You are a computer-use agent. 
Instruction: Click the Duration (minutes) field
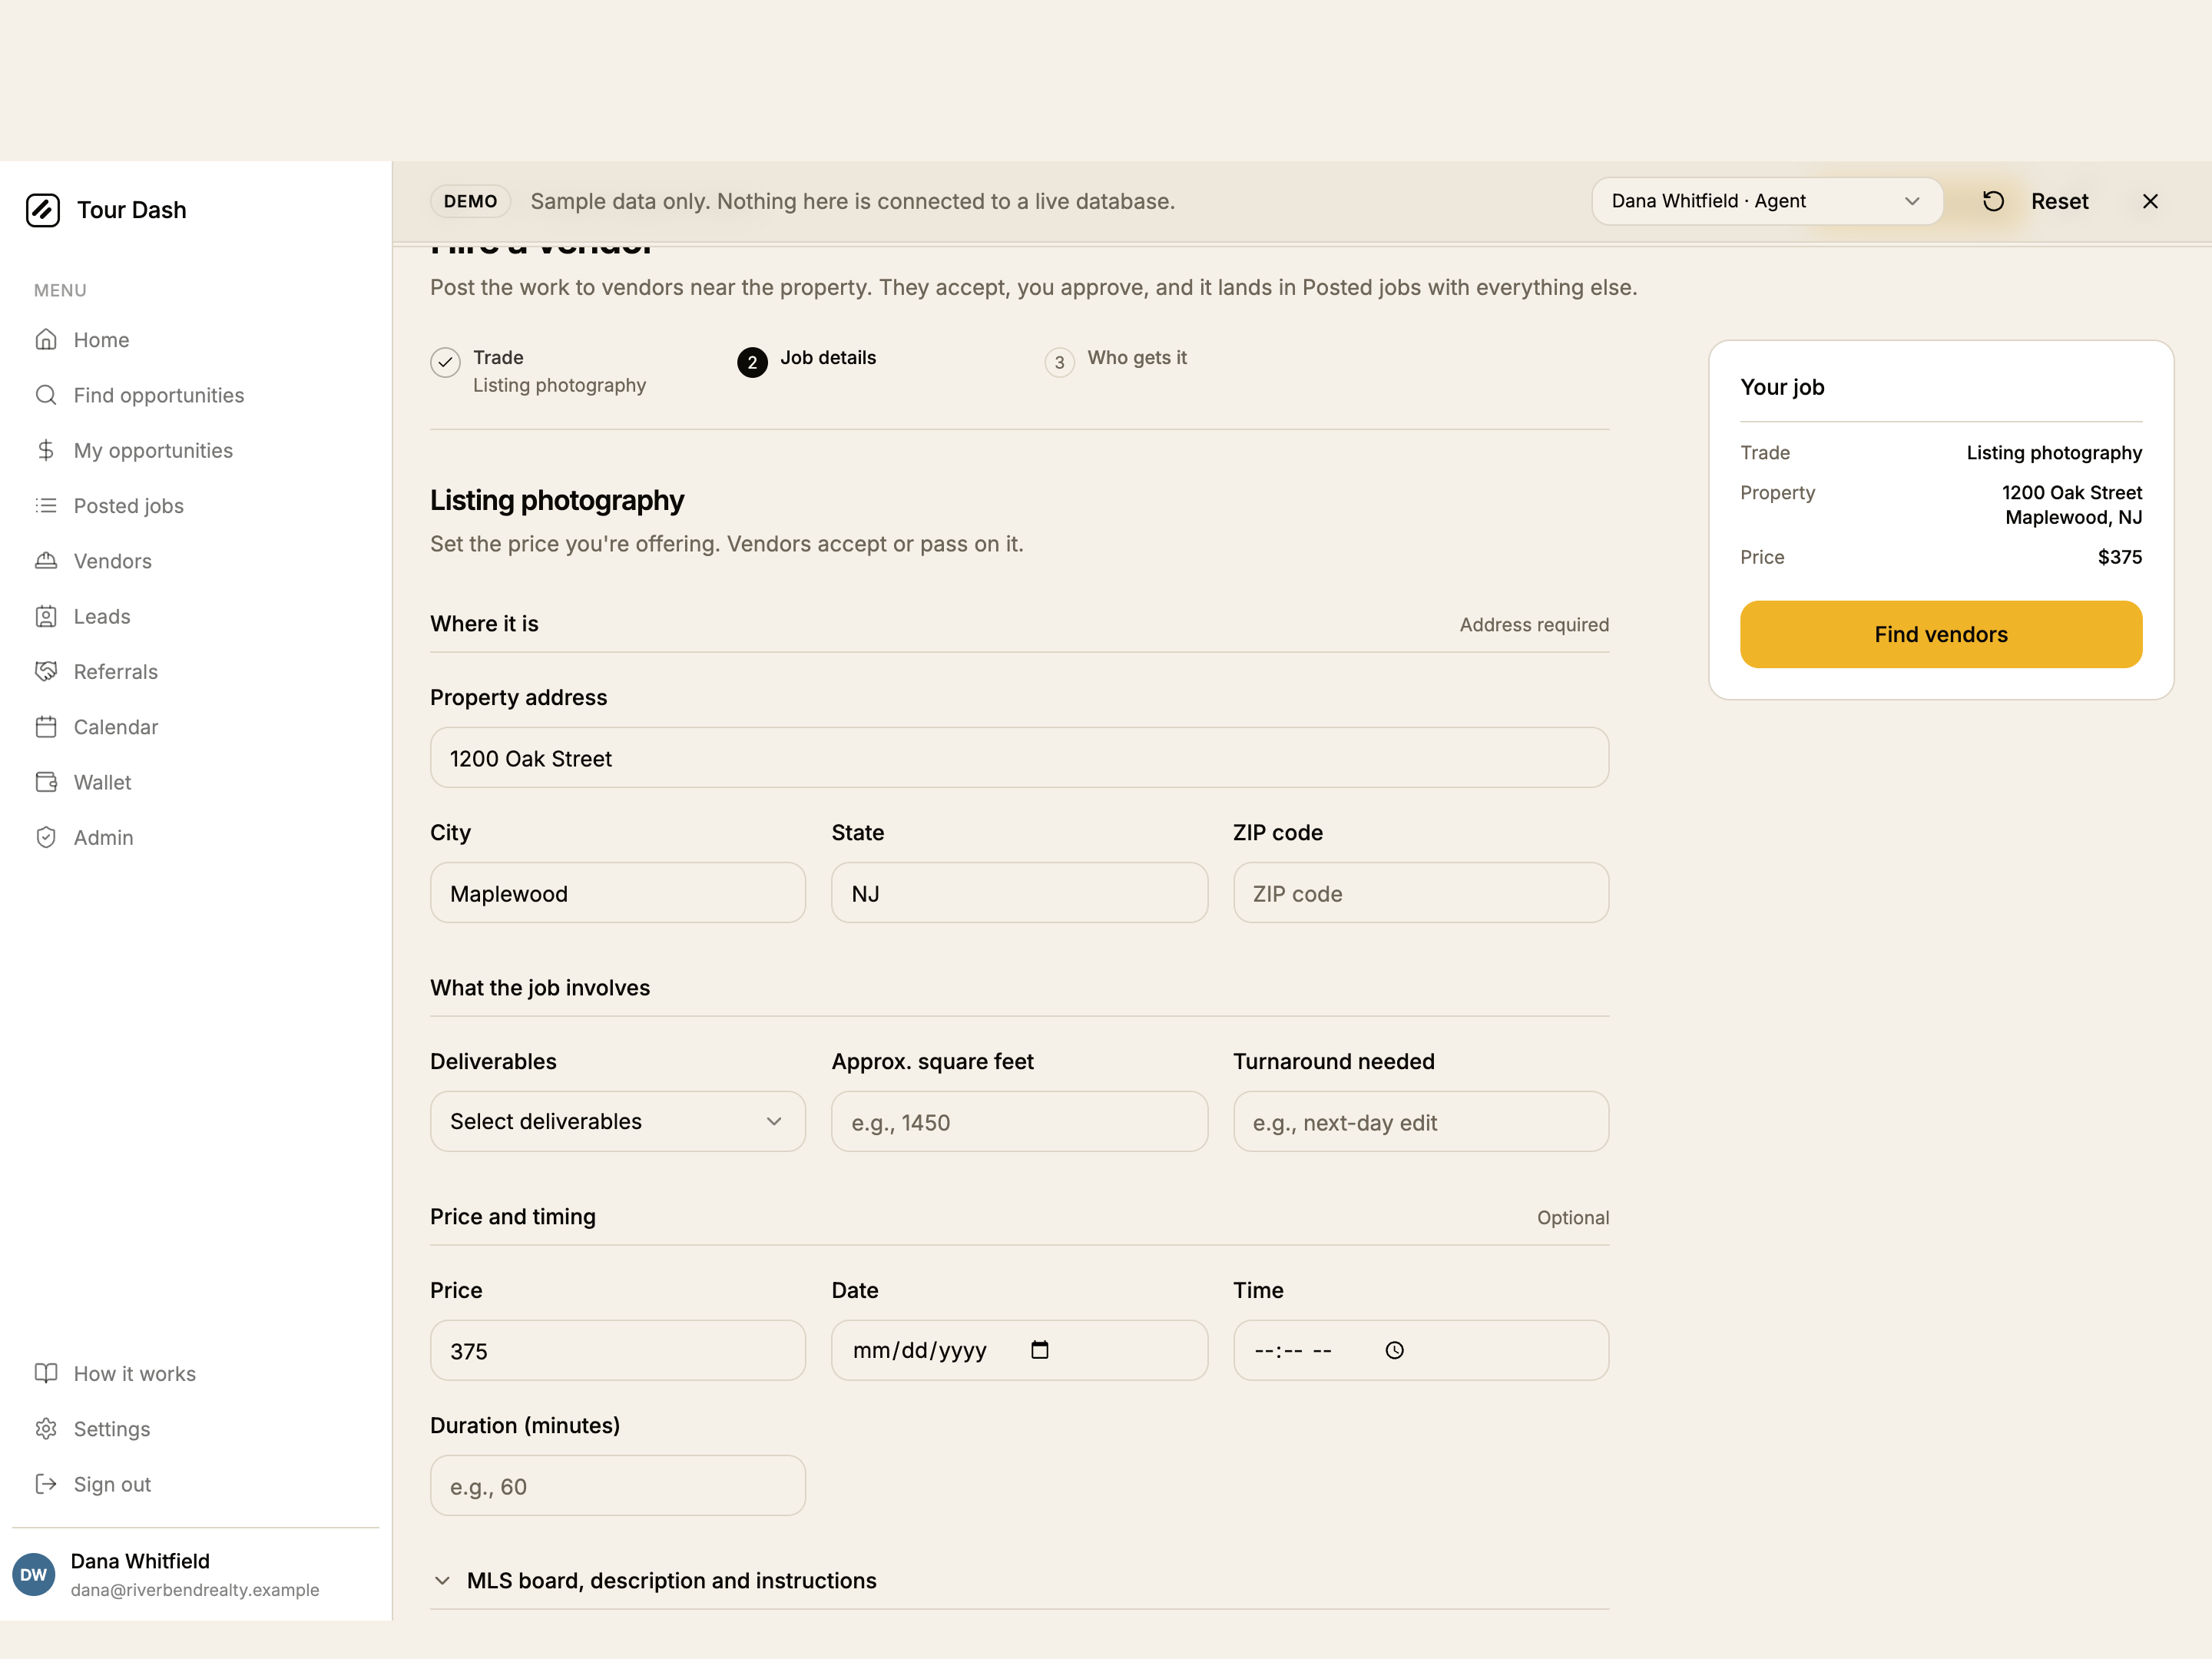pos(618,1486)
